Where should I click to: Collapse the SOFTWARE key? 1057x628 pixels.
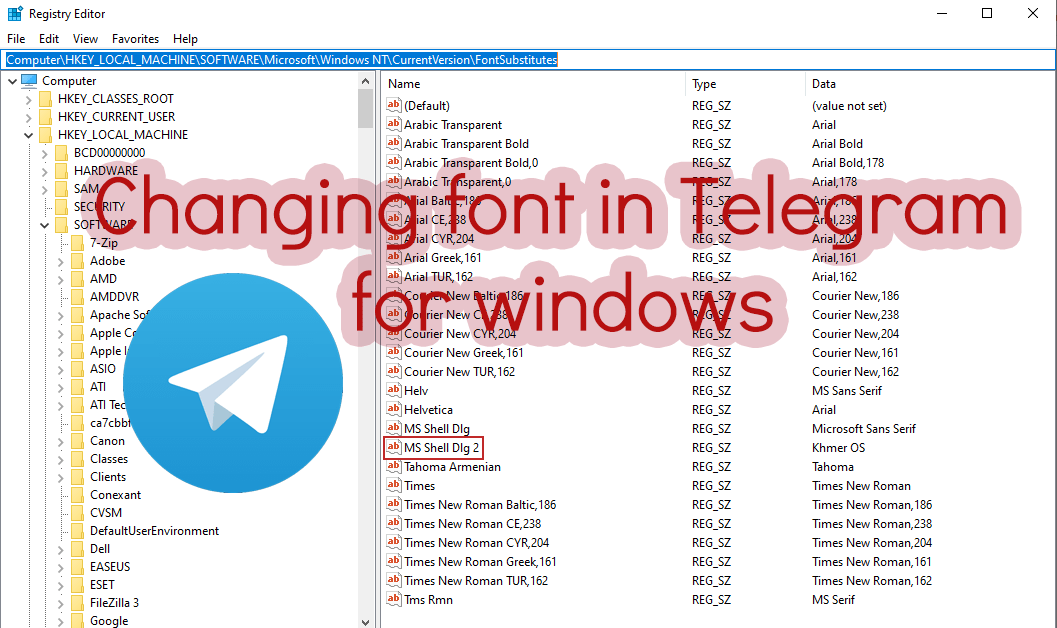click(x=44, y=224)
